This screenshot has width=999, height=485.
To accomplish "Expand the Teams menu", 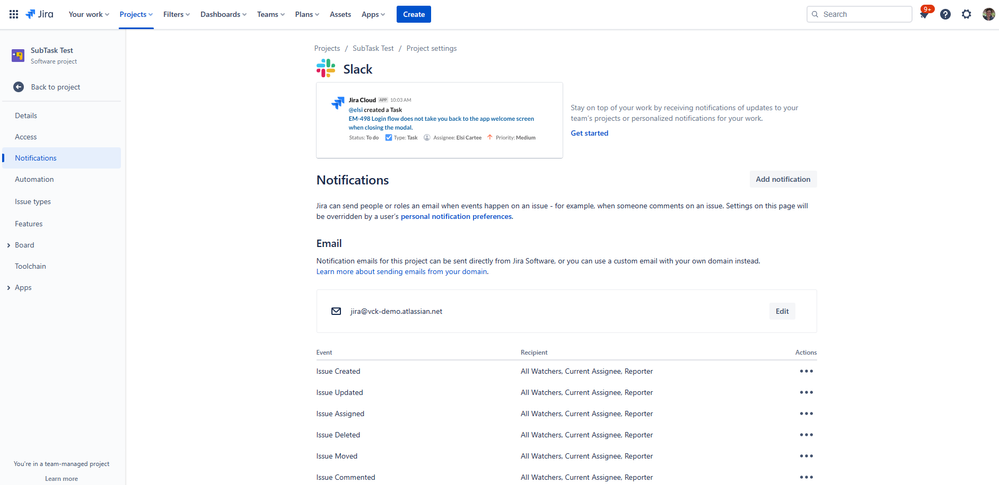I will 271,14.
